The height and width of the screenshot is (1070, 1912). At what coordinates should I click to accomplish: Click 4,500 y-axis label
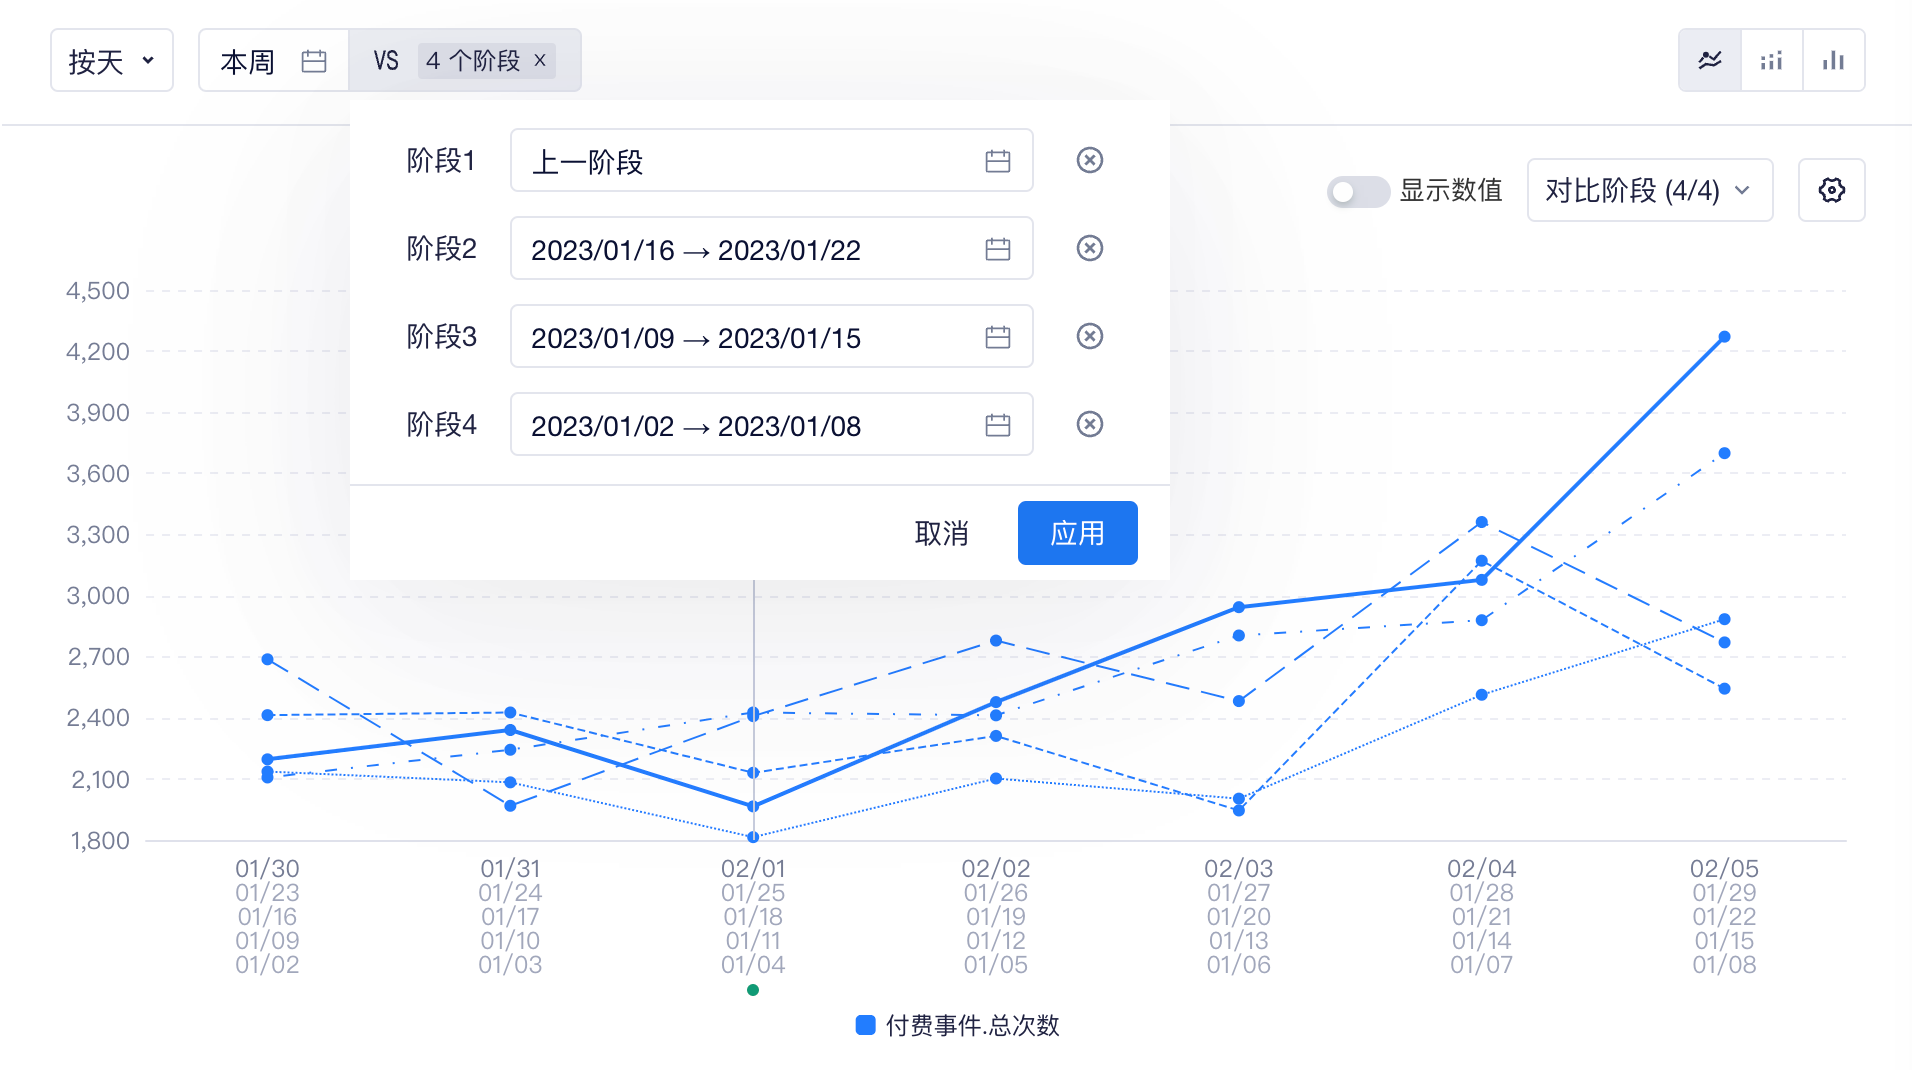[98, 291]
